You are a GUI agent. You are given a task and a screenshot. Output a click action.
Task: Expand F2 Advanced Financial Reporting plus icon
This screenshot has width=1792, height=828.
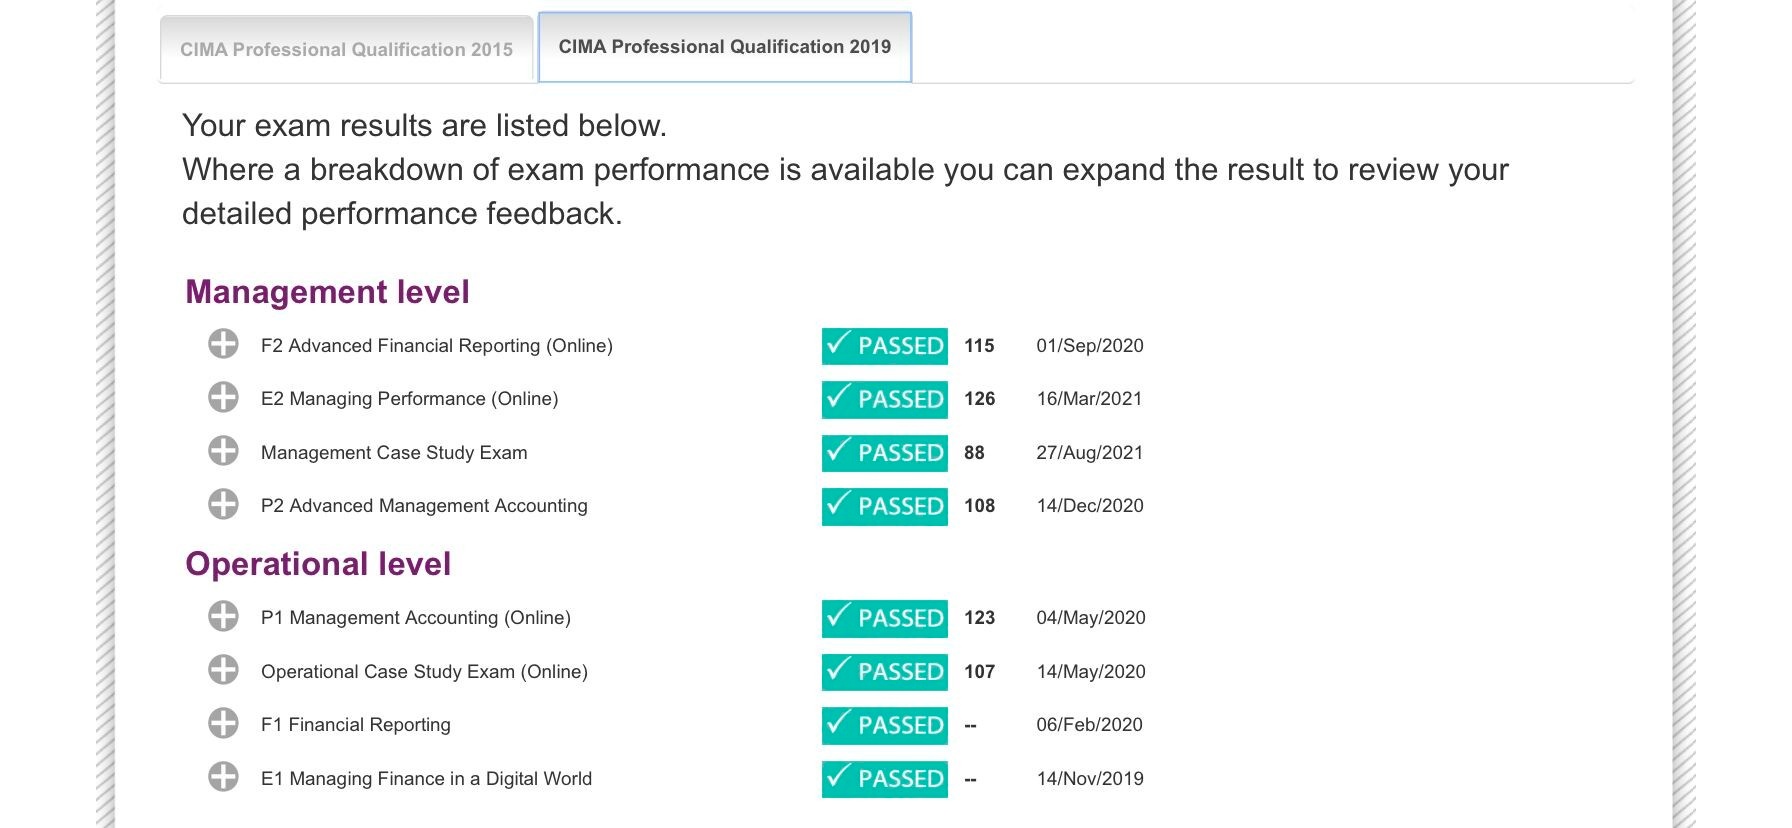point(223,345)
